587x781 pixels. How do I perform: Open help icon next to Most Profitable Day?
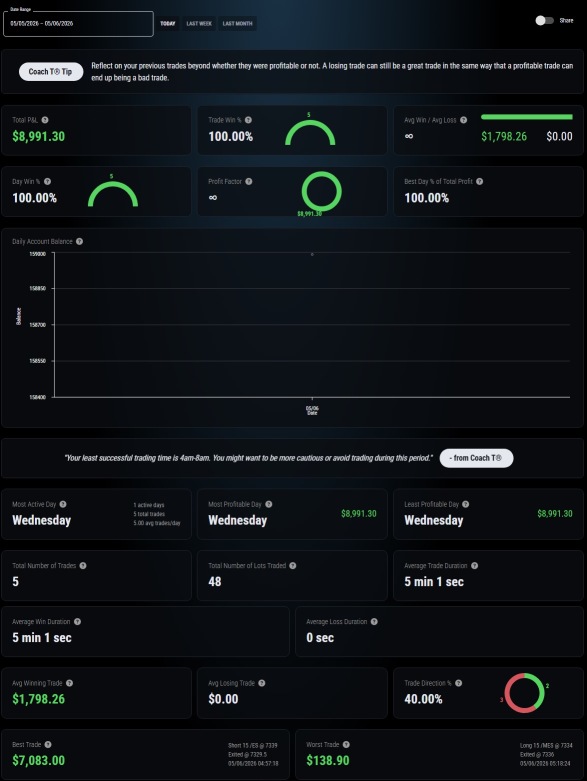268,504
